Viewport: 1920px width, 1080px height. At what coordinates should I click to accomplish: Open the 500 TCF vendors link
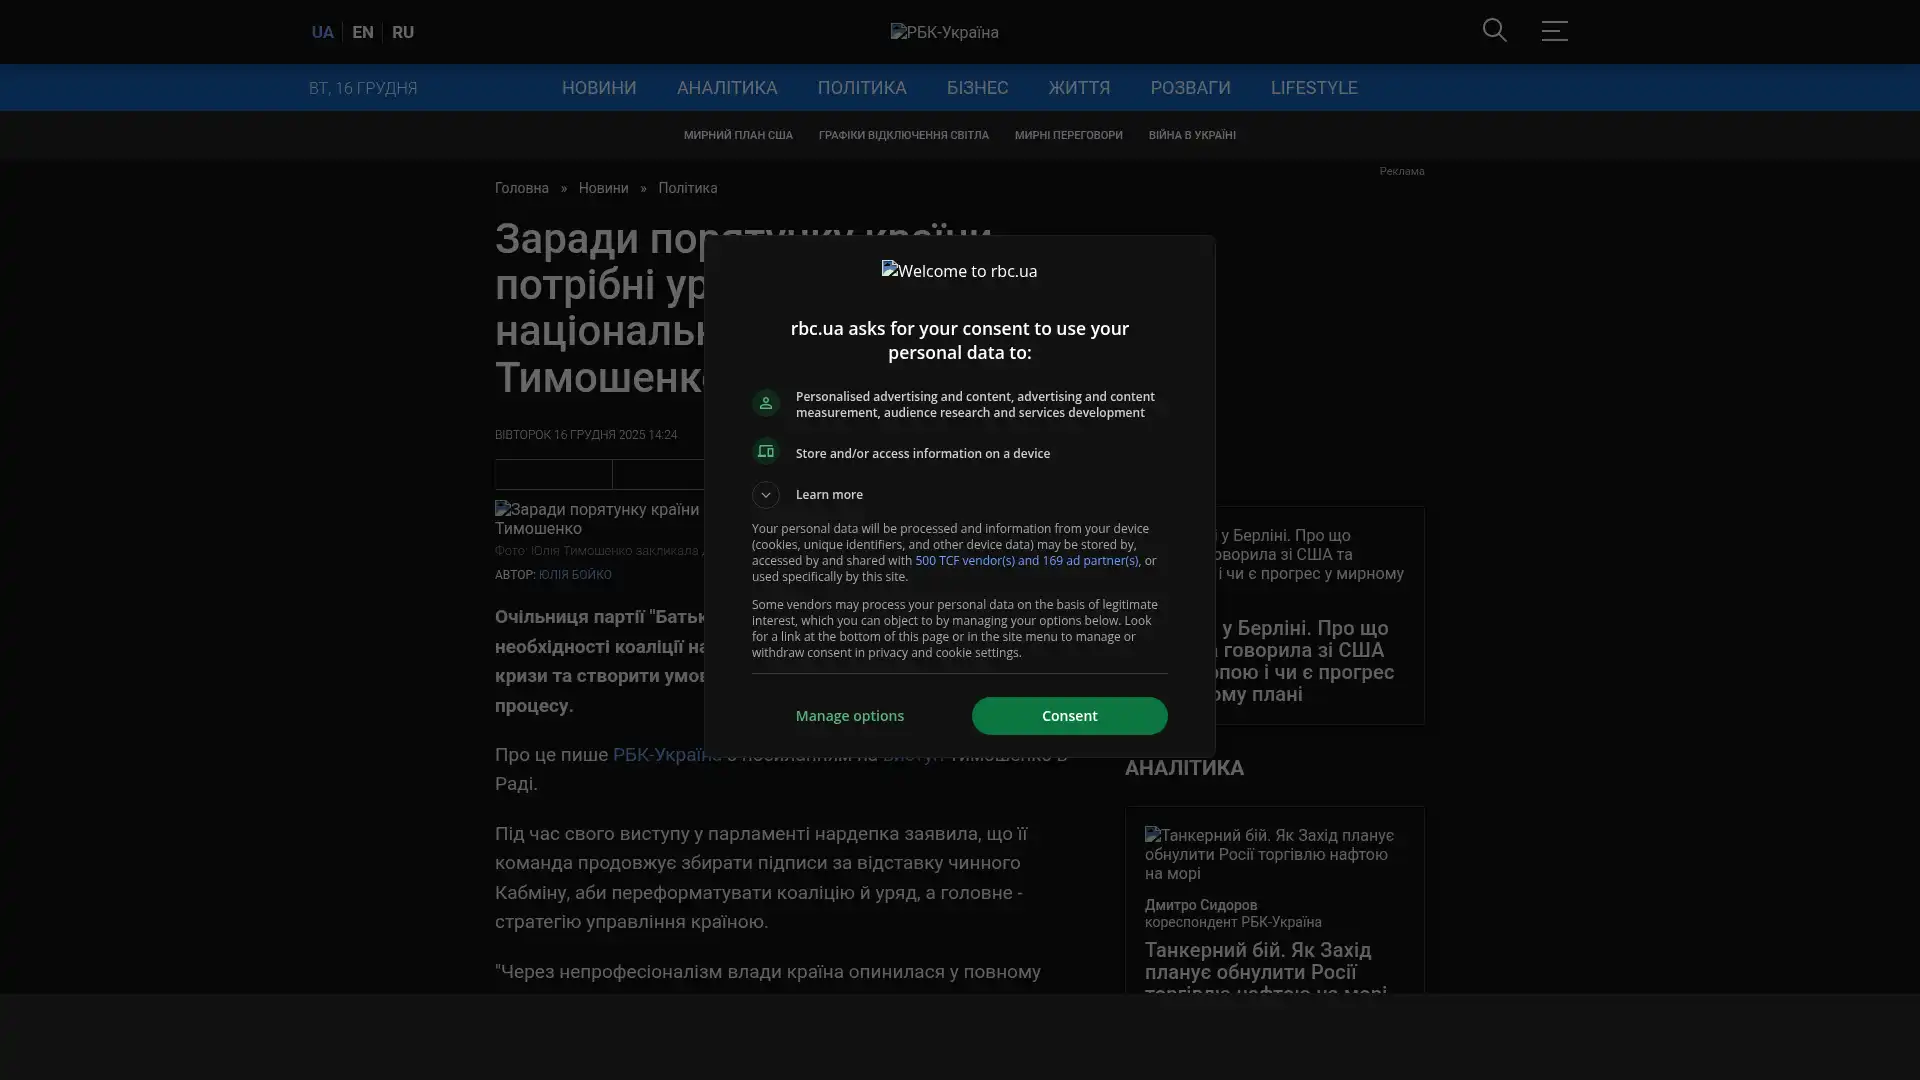(1026, 561)
